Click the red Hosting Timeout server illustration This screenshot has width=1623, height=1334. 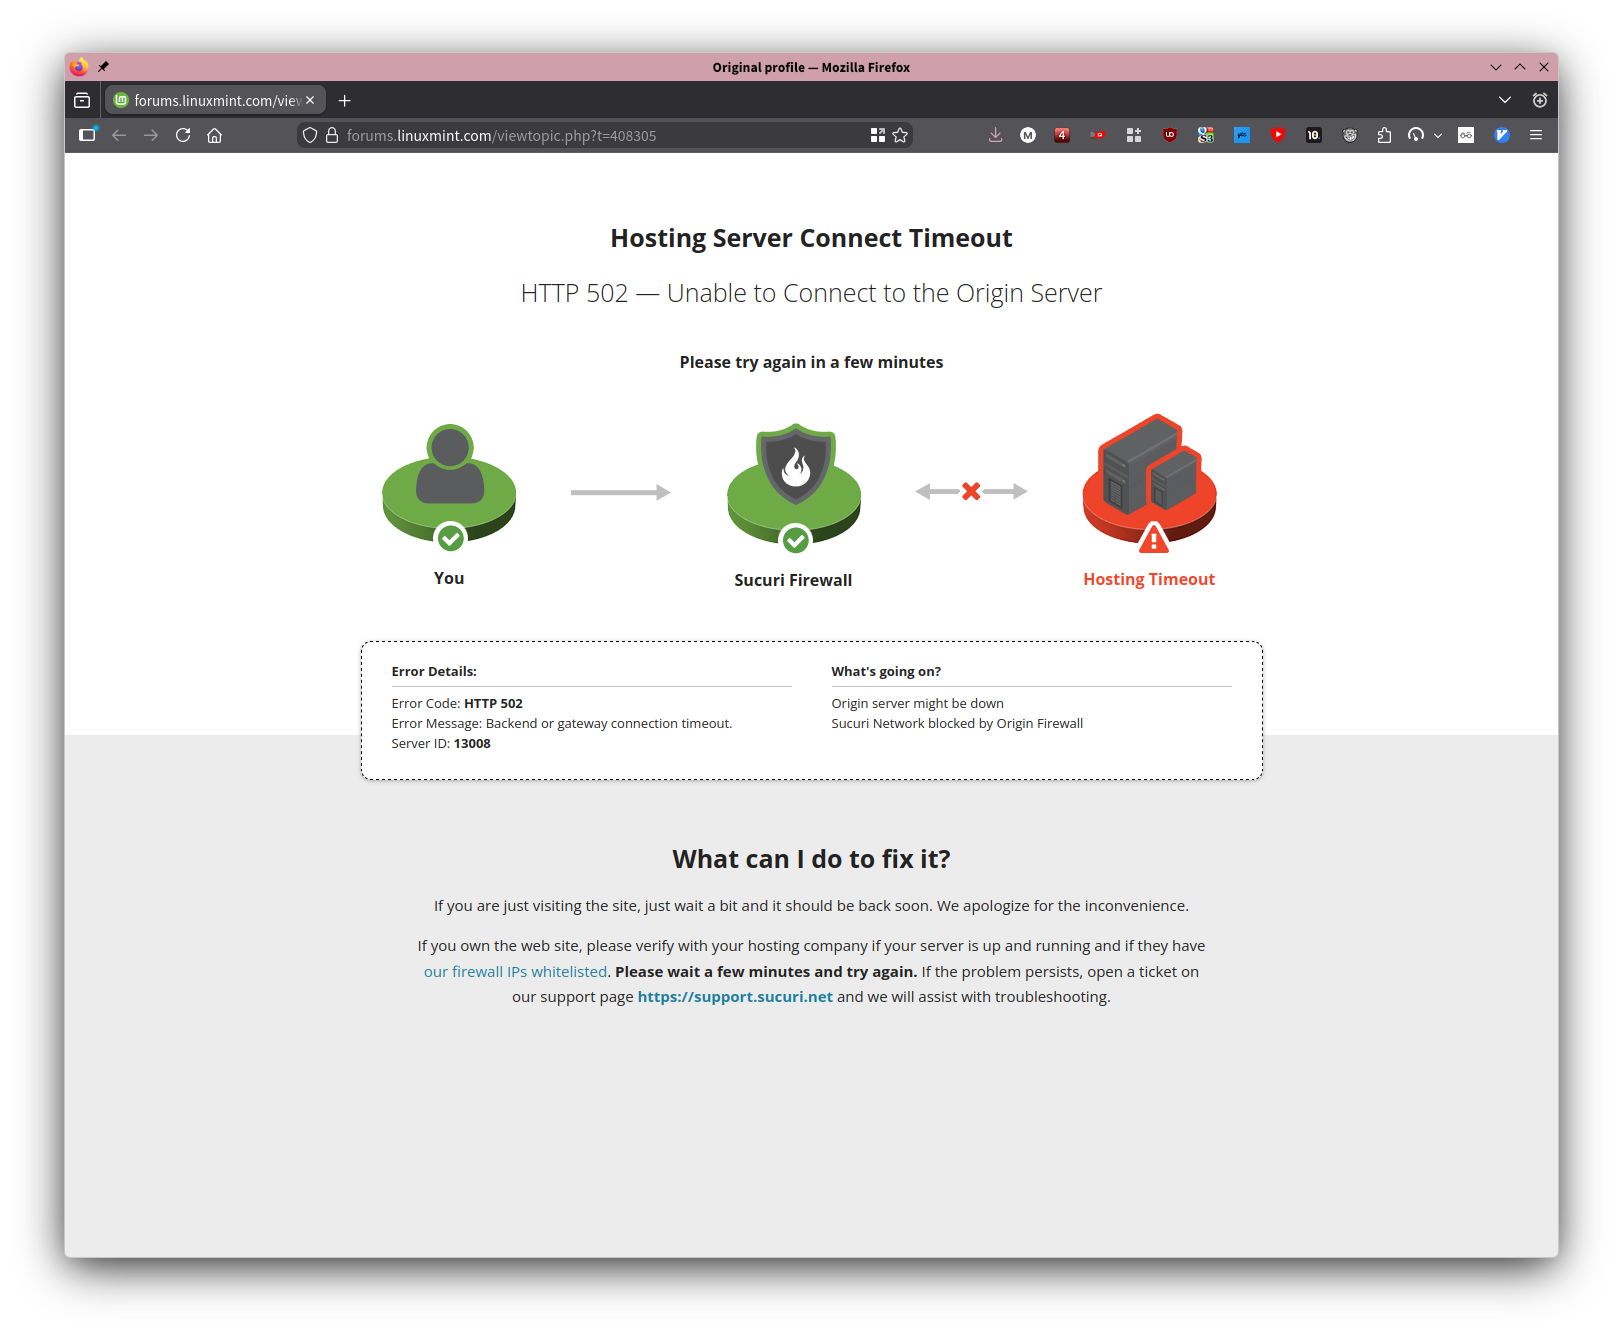[x=1150, y=483]
